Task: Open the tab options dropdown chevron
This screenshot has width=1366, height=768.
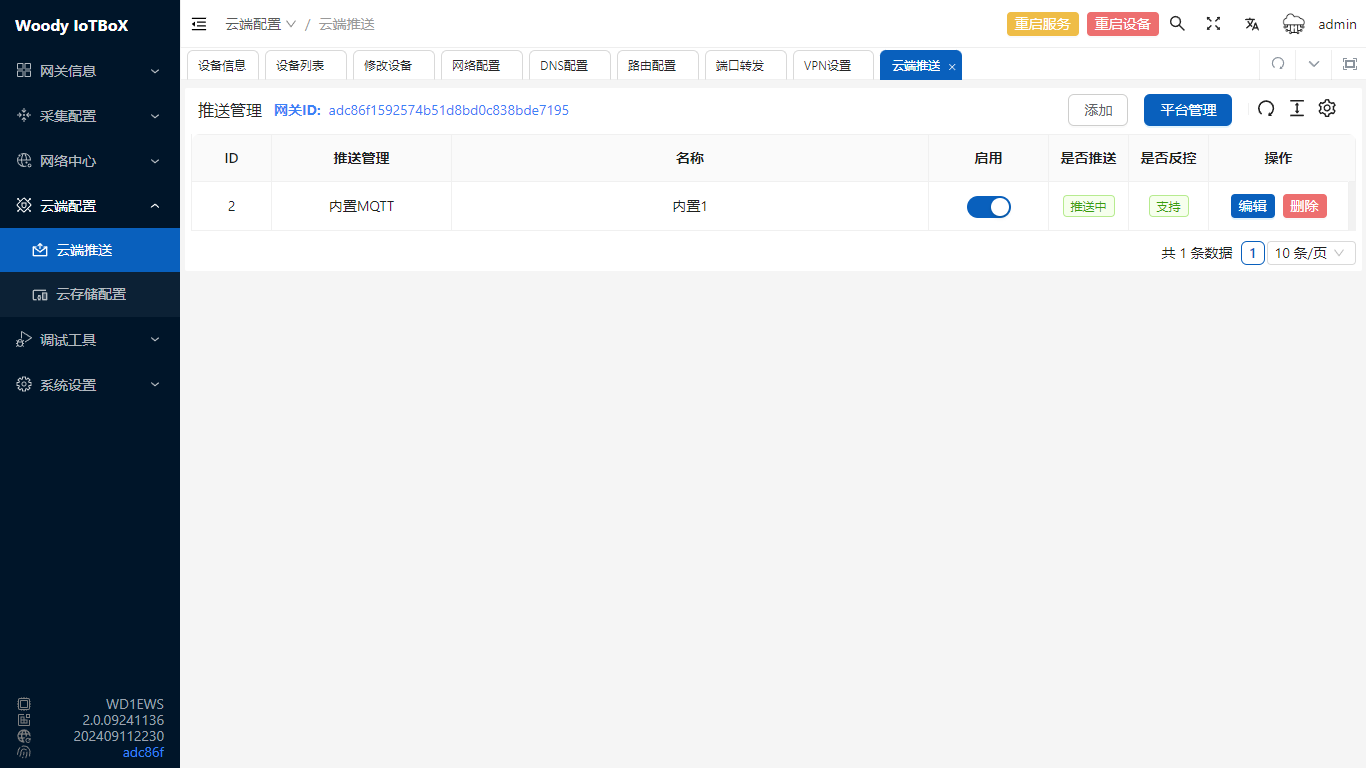Action: (1313, 64)
